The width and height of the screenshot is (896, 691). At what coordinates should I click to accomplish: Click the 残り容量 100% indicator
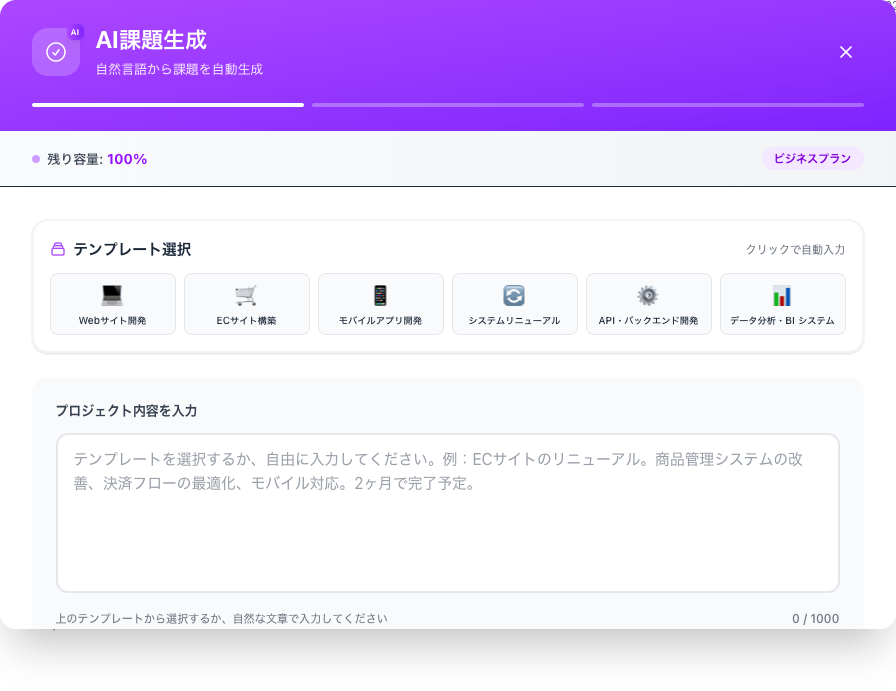click(x=96, y=159)
